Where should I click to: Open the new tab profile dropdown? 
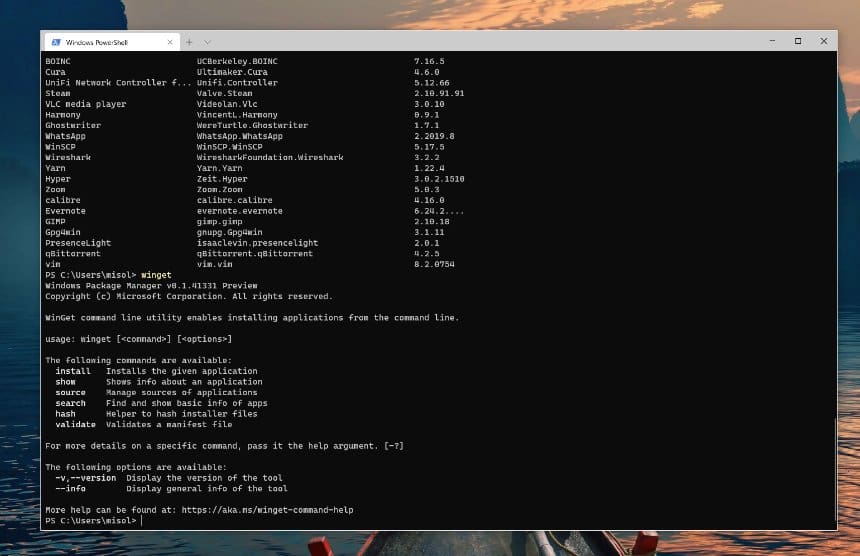pos(207,42)
